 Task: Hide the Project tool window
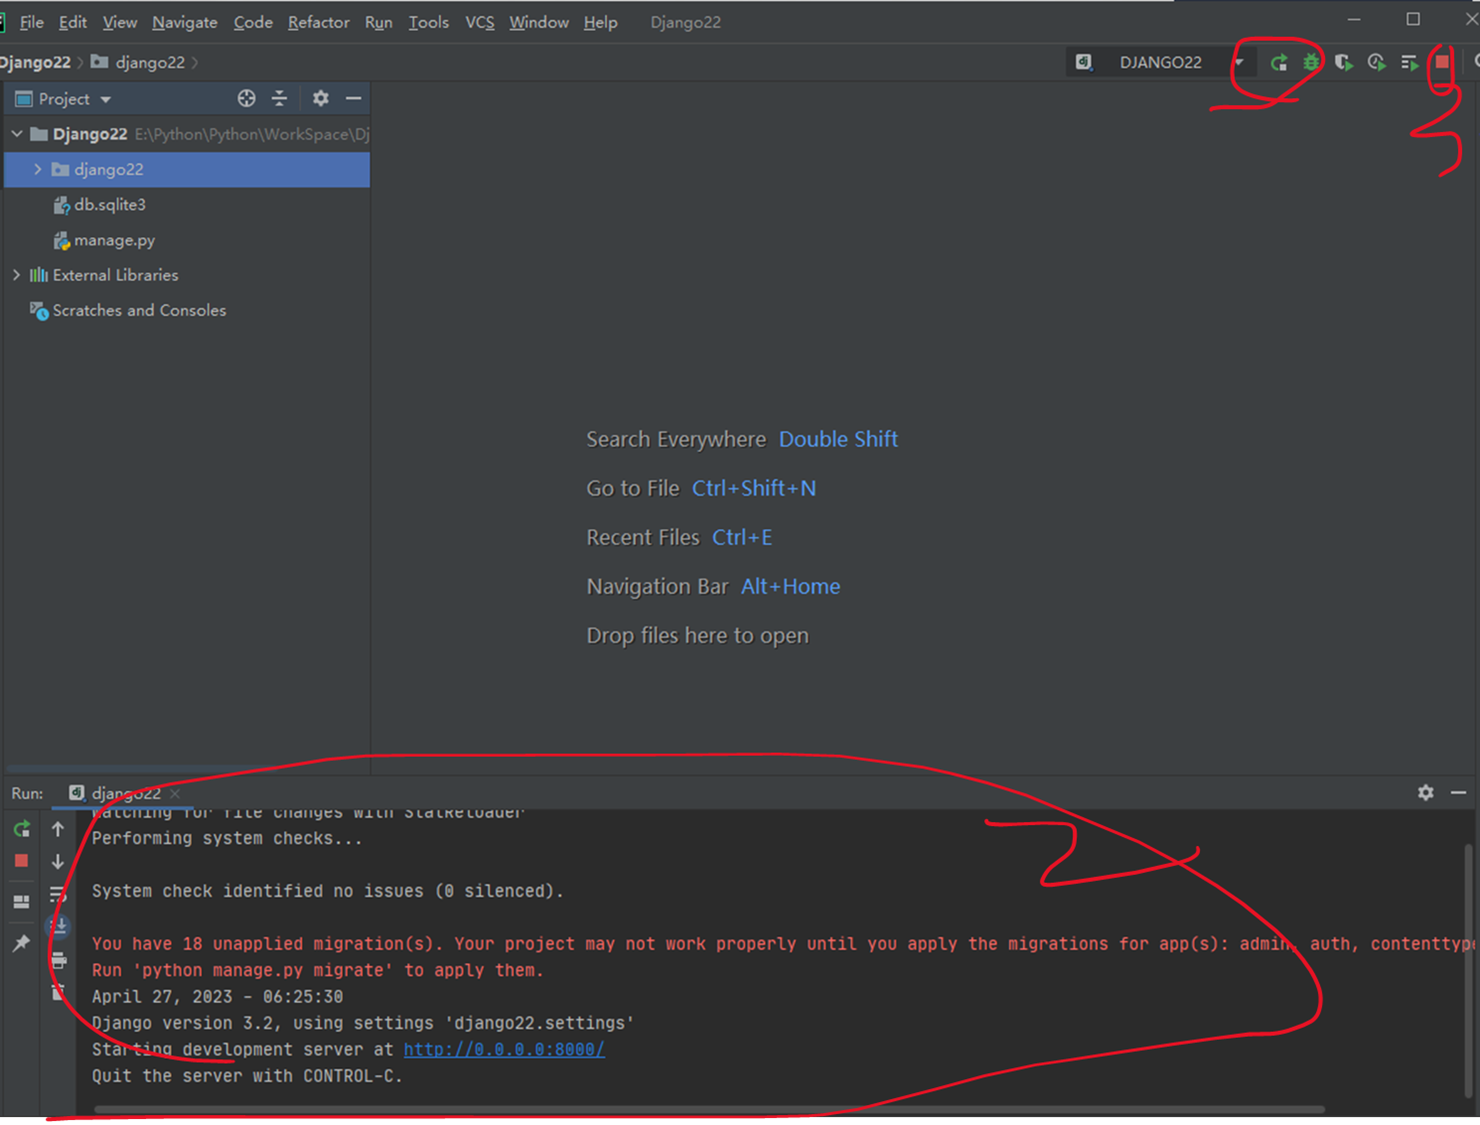click(x=353, y=98)
